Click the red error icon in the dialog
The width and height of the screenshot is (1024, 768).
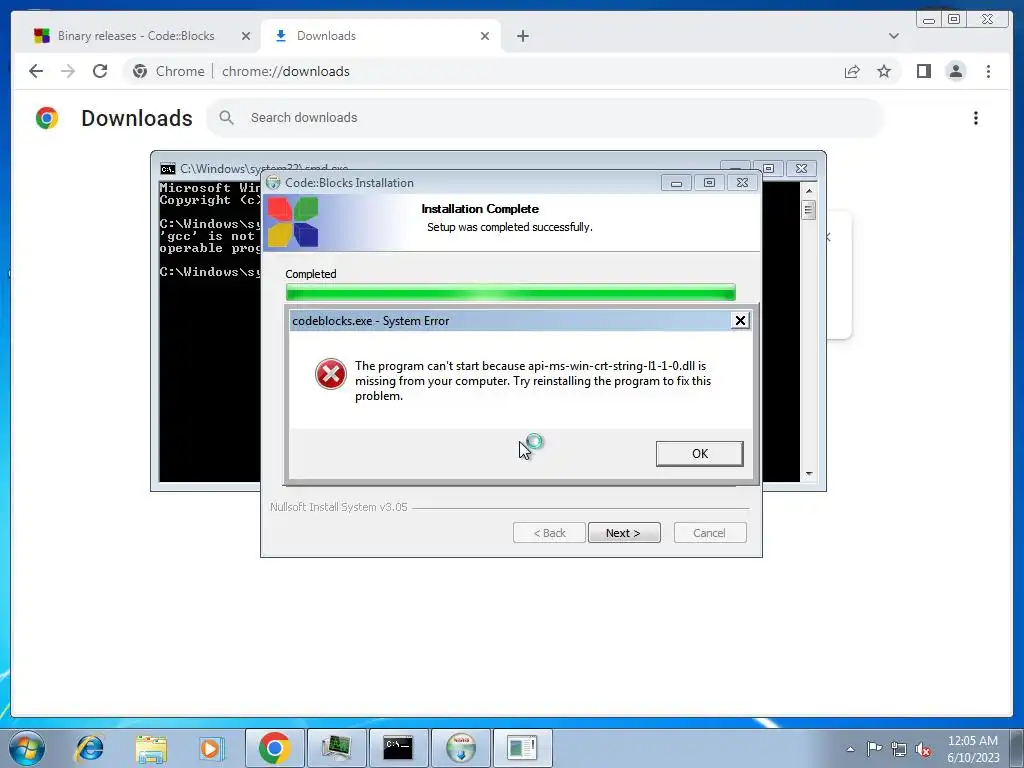click(331, 374)
